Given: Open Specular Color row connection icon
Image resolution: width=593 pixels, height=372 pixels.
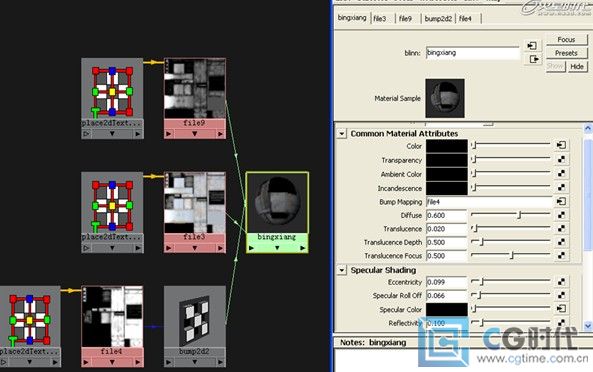Looking at the screenshot, I should (561, 308).
